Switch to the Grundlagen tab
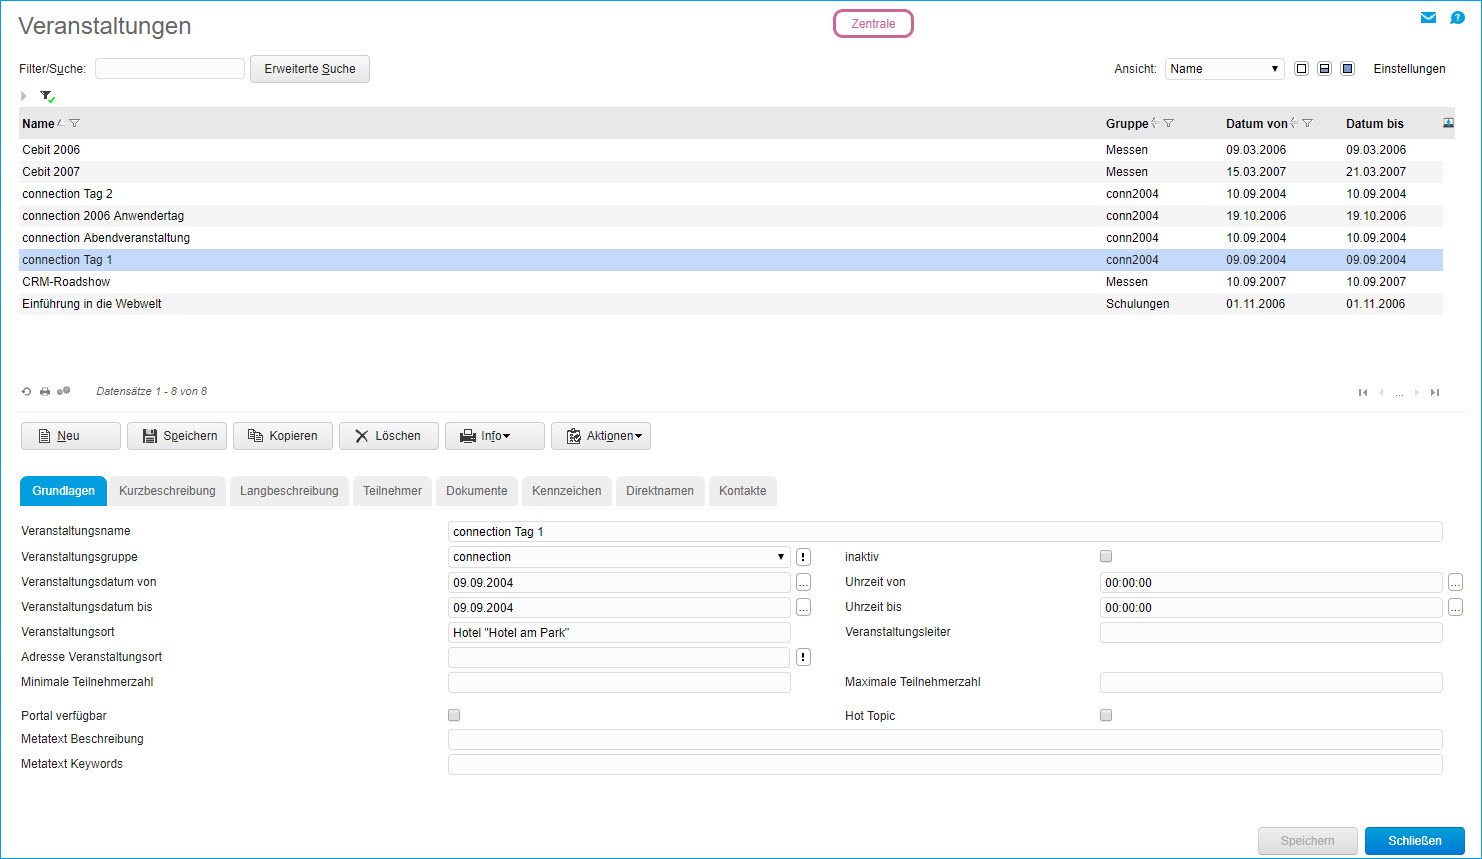The height and width of the screenshot is (859, 1482). point(63,491)
